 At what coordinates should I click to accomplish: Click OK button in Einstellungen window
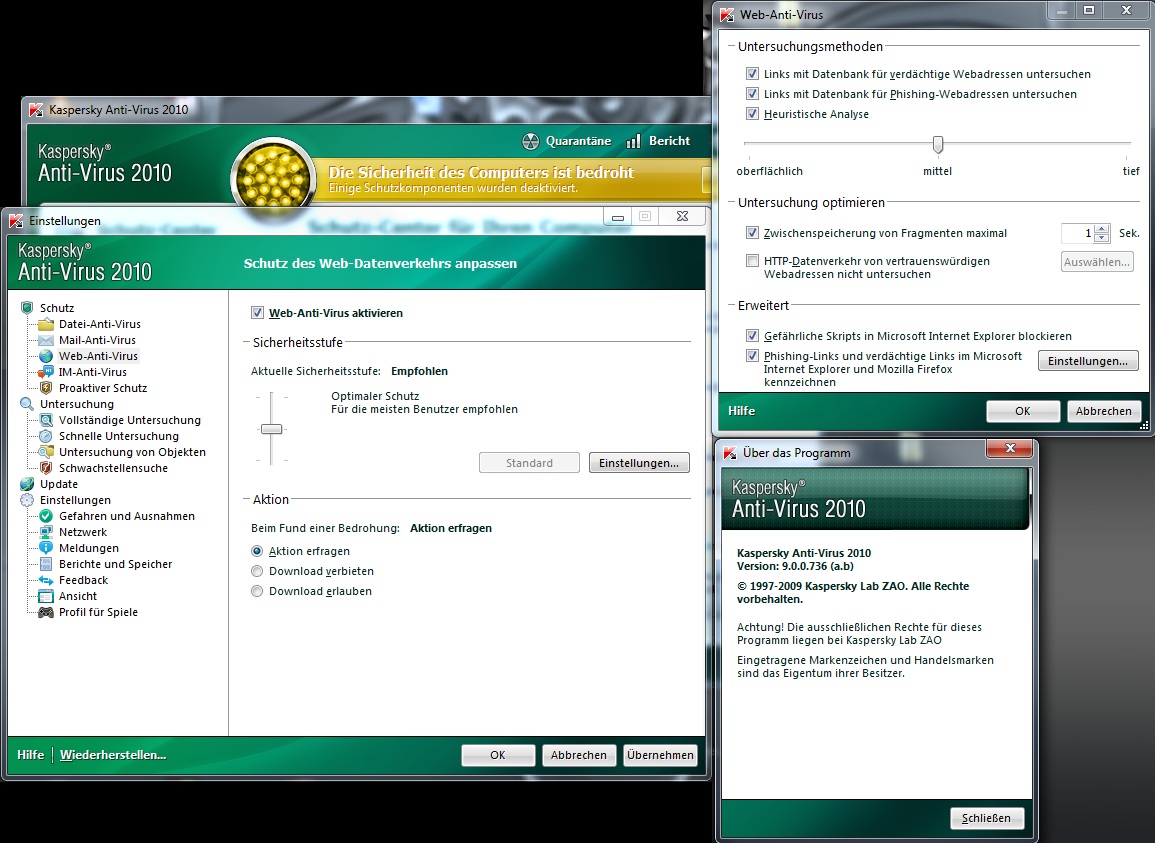click(x=498, y=755)
